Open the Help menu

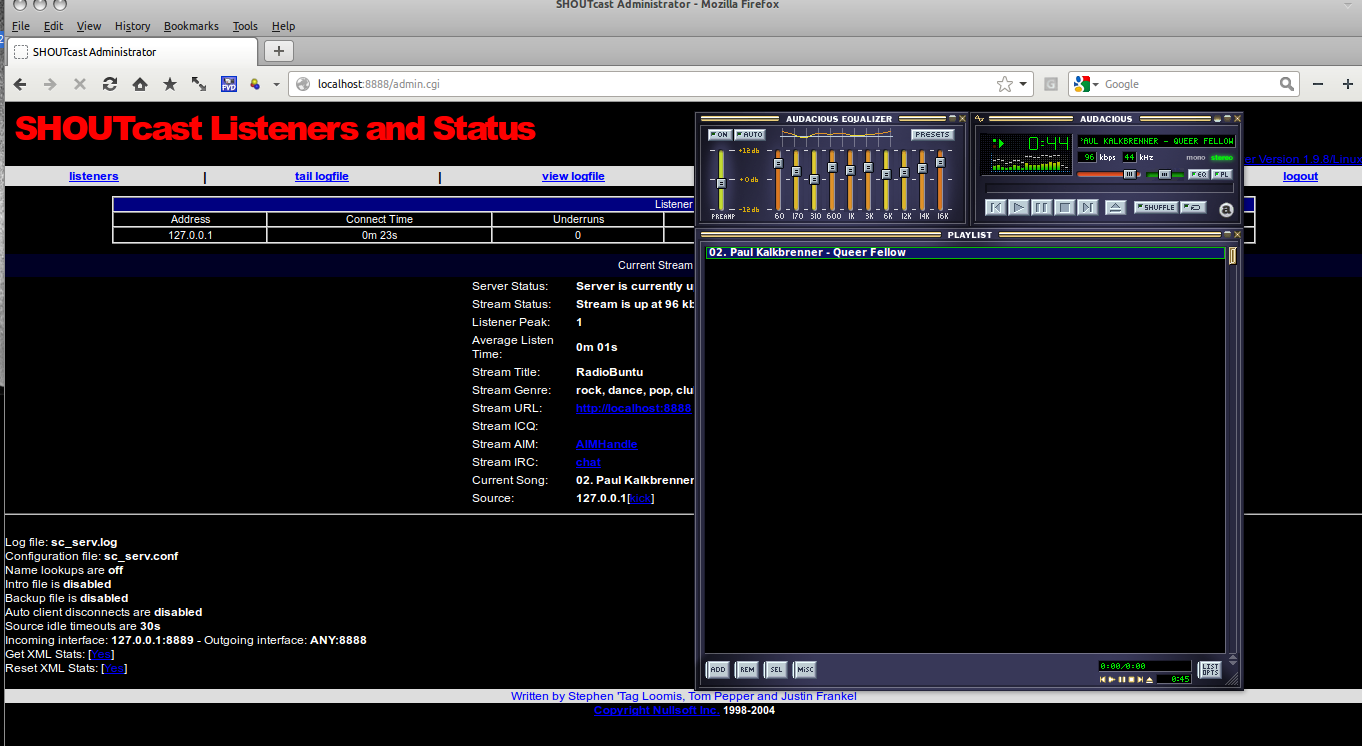[x=283, y=26]
